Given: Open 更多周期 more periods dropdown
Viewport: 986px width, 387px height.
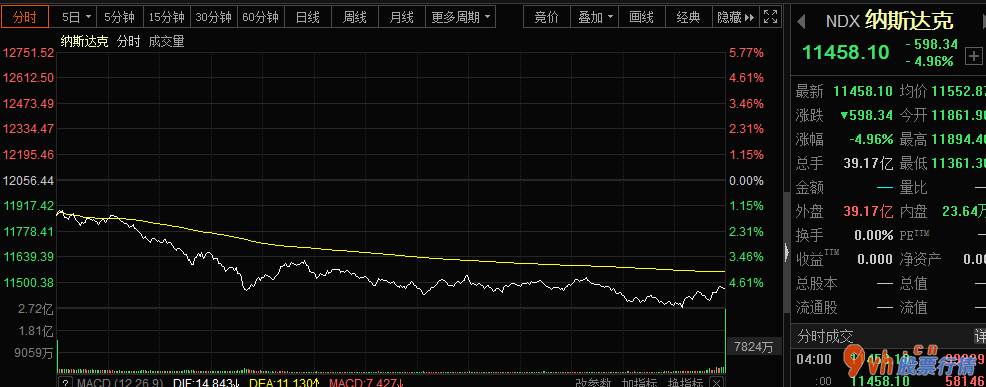Looking at the screenshot, I should point(461,17).
